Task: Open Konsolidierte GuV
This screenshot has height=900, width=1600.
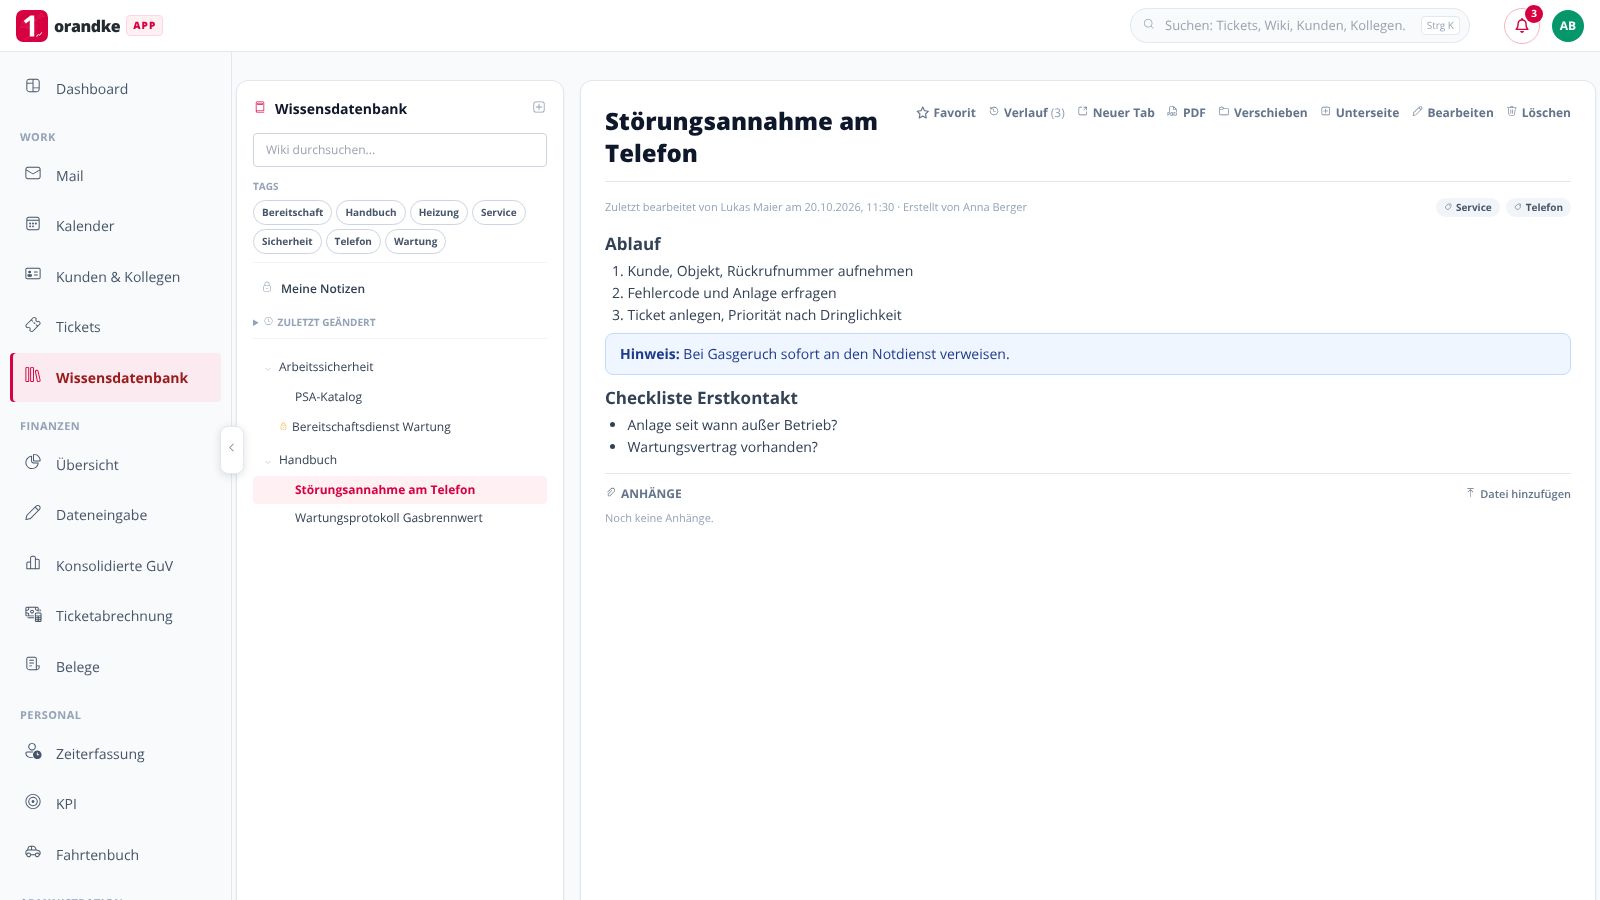Action: pyautogui.click(x=115, y=566)
